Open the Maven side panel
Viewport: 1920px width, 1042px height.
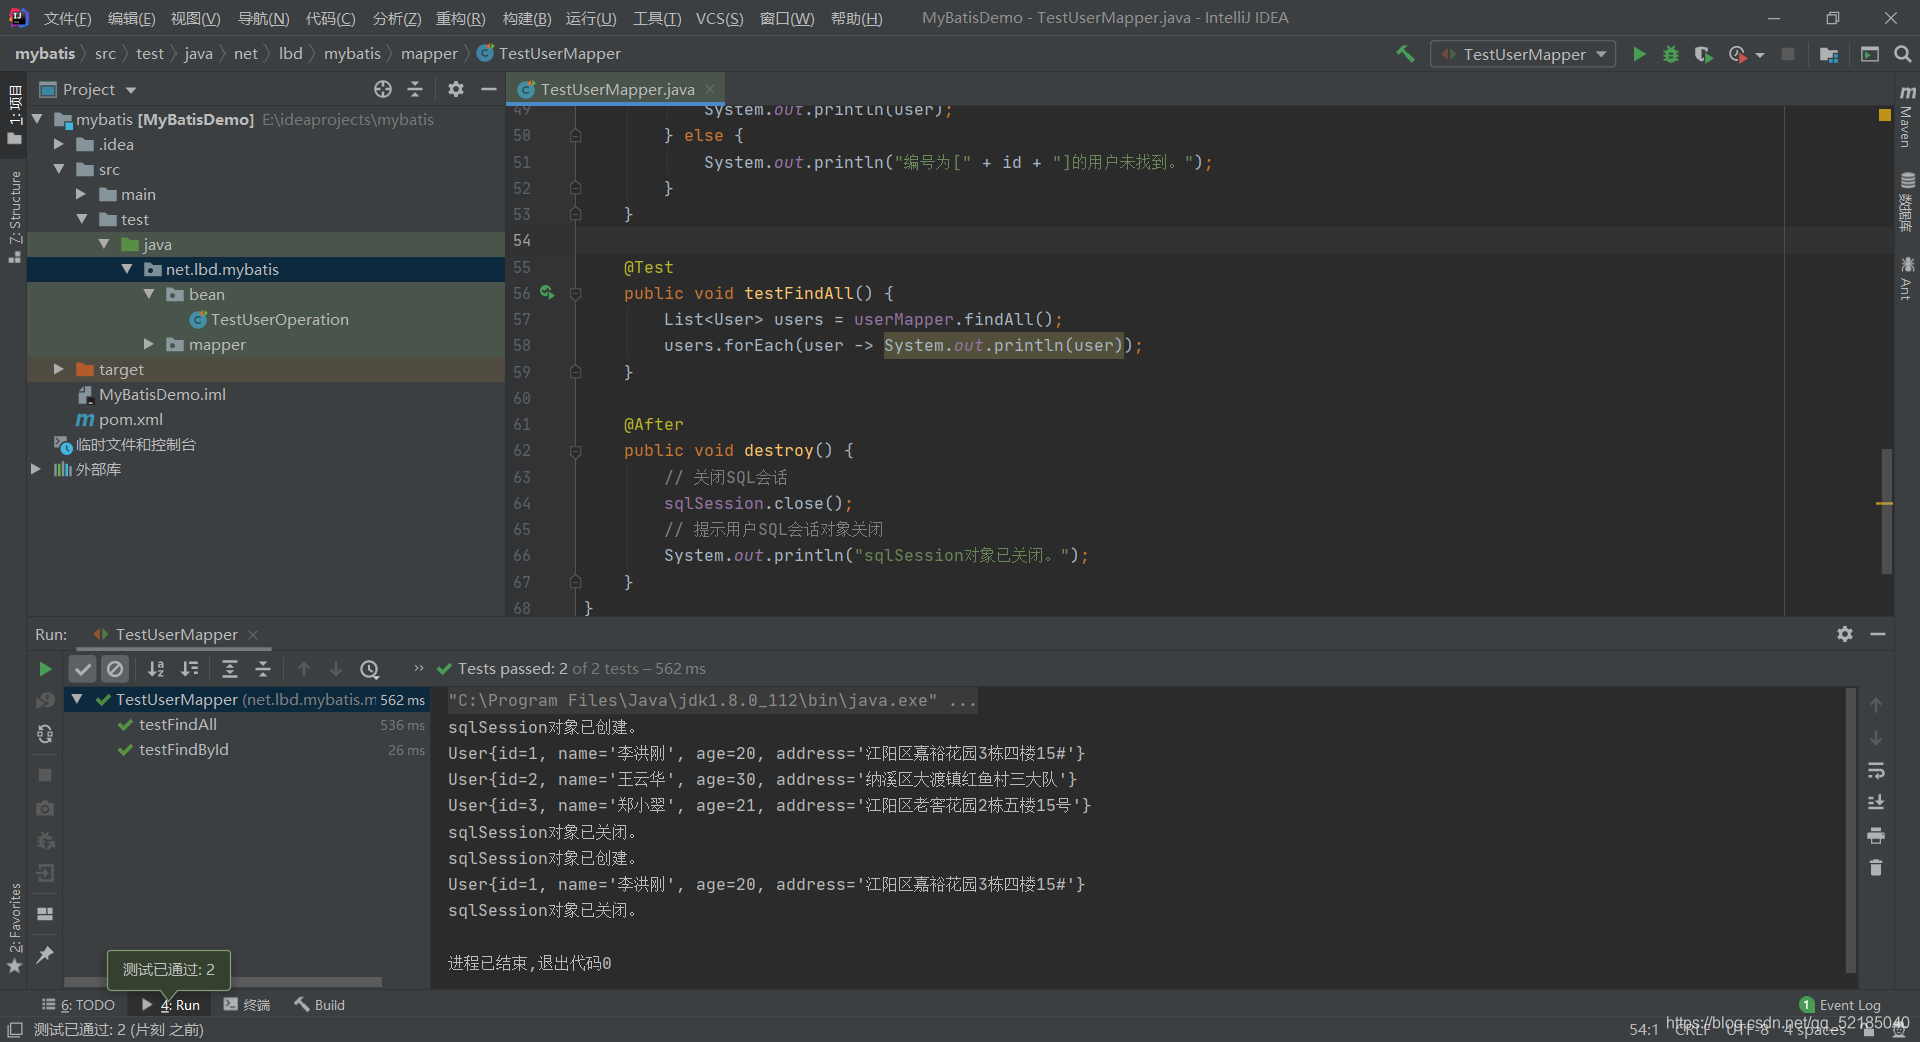click(x=1907, y=118)
